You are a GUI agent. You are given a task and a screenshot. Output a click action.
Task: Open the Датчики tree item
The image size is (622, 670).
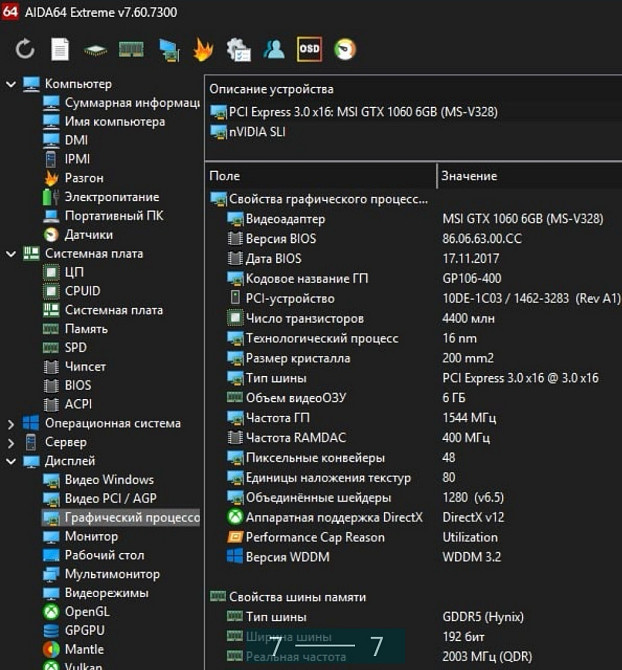tap(78, 235)
